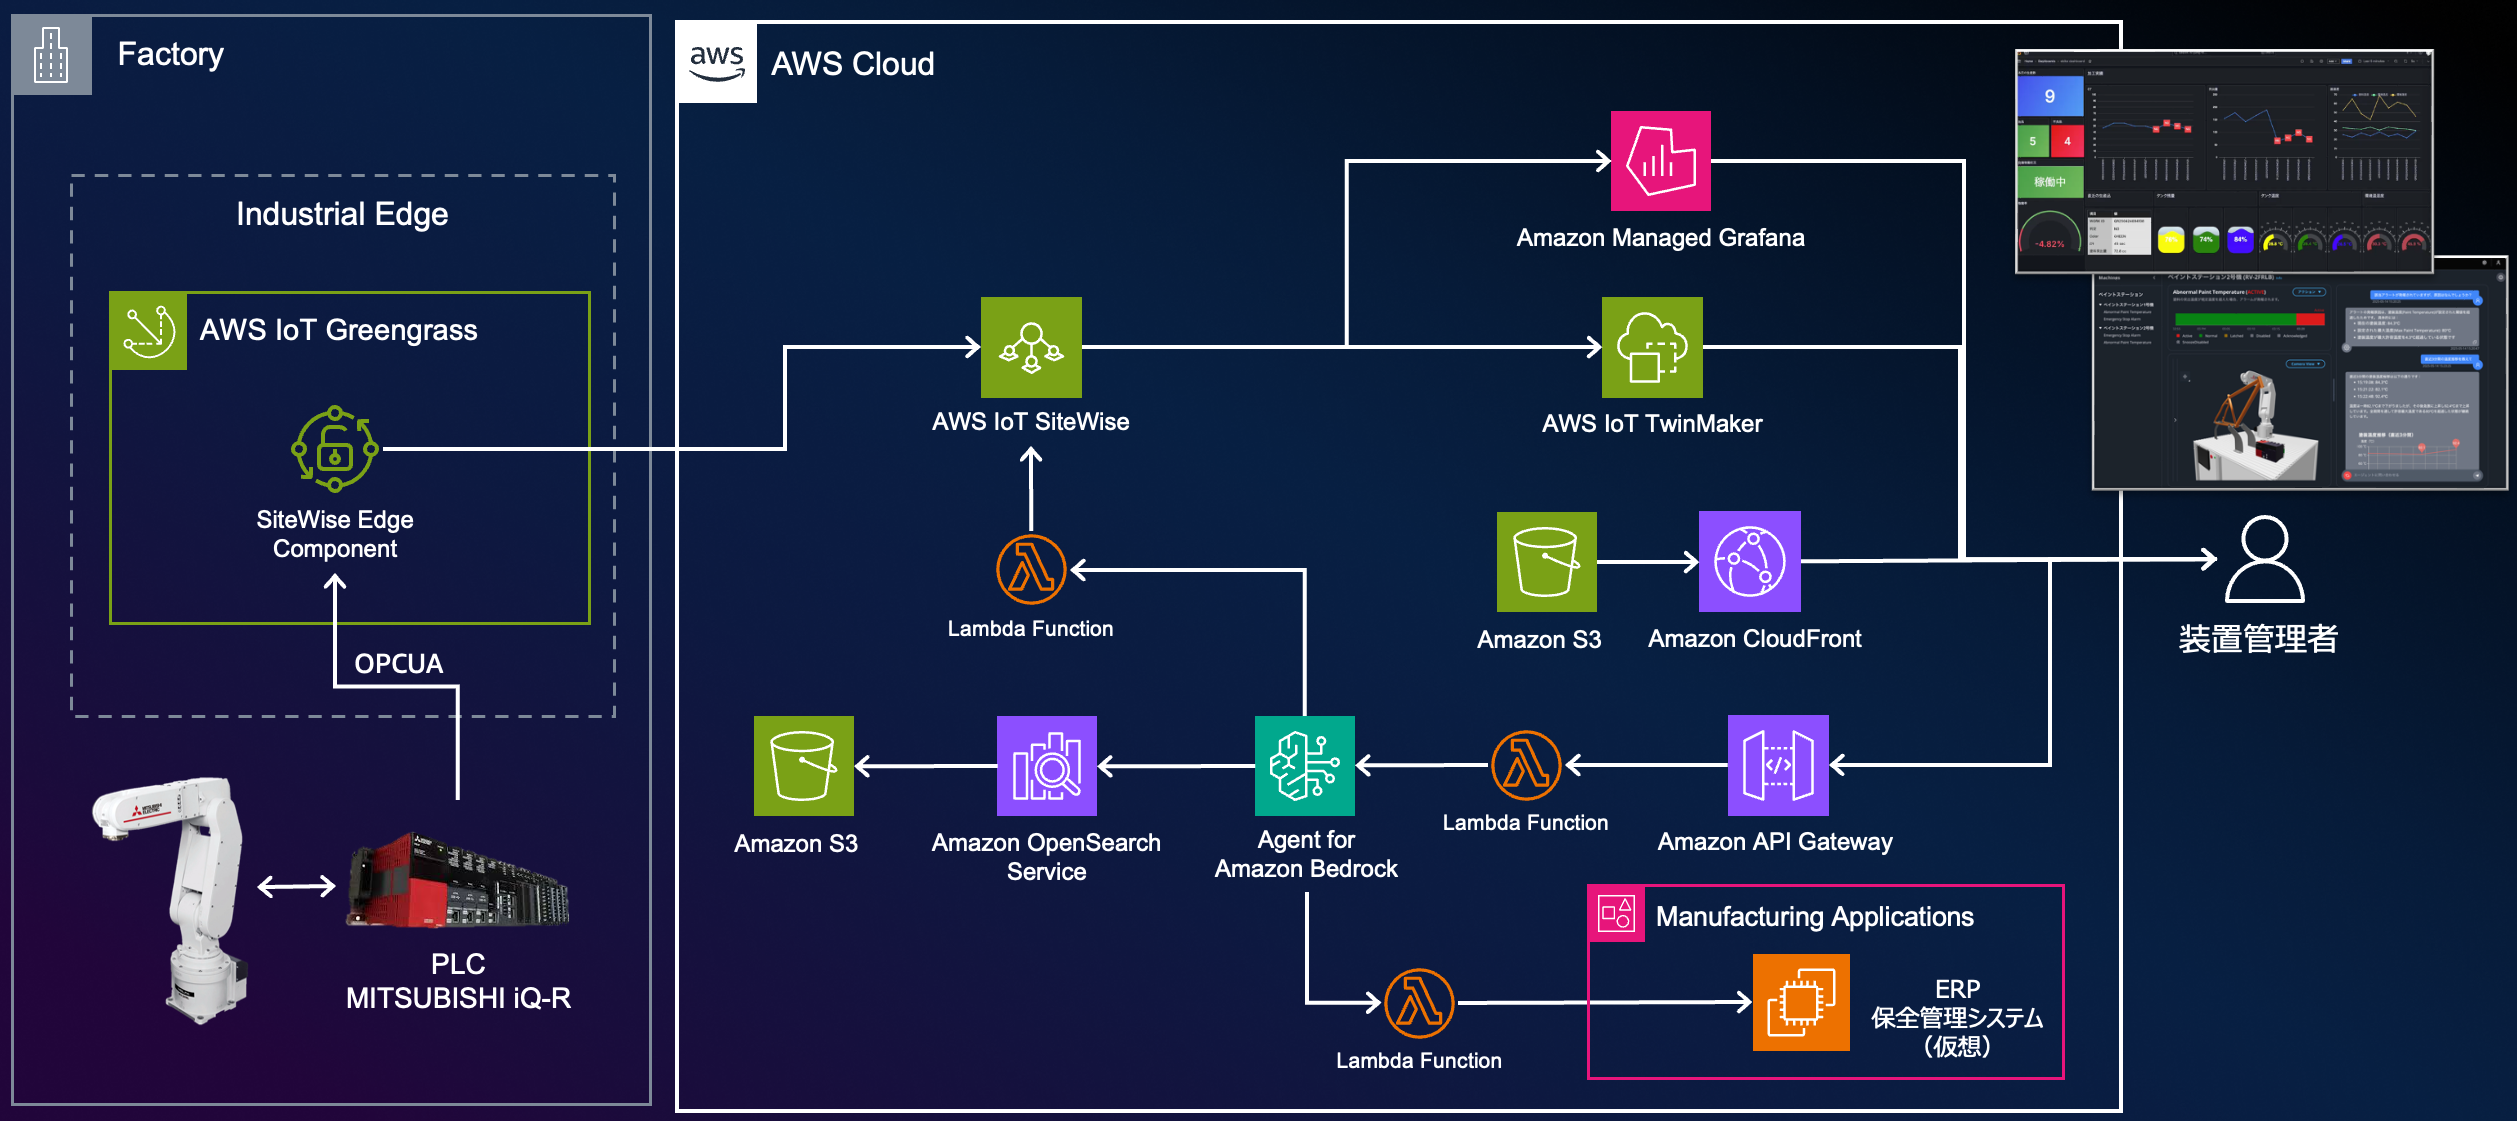
Task: Select the Amazon API Gateway icon
Action: [1777, 765]
